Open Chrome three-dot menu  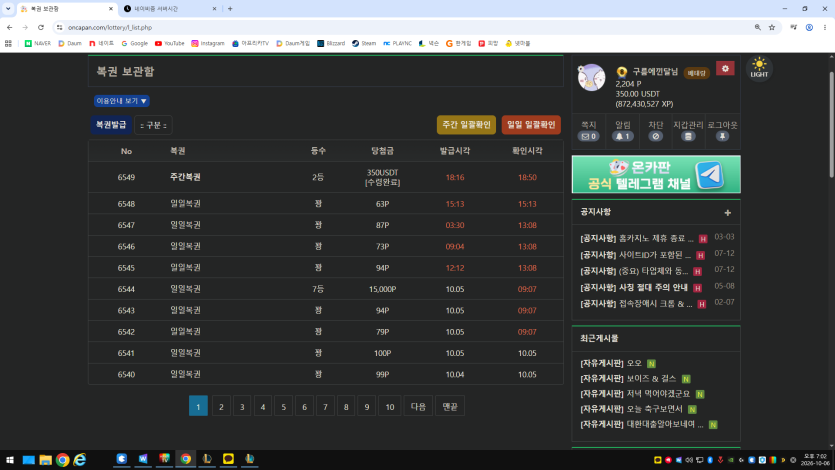(x=824, y=27)
